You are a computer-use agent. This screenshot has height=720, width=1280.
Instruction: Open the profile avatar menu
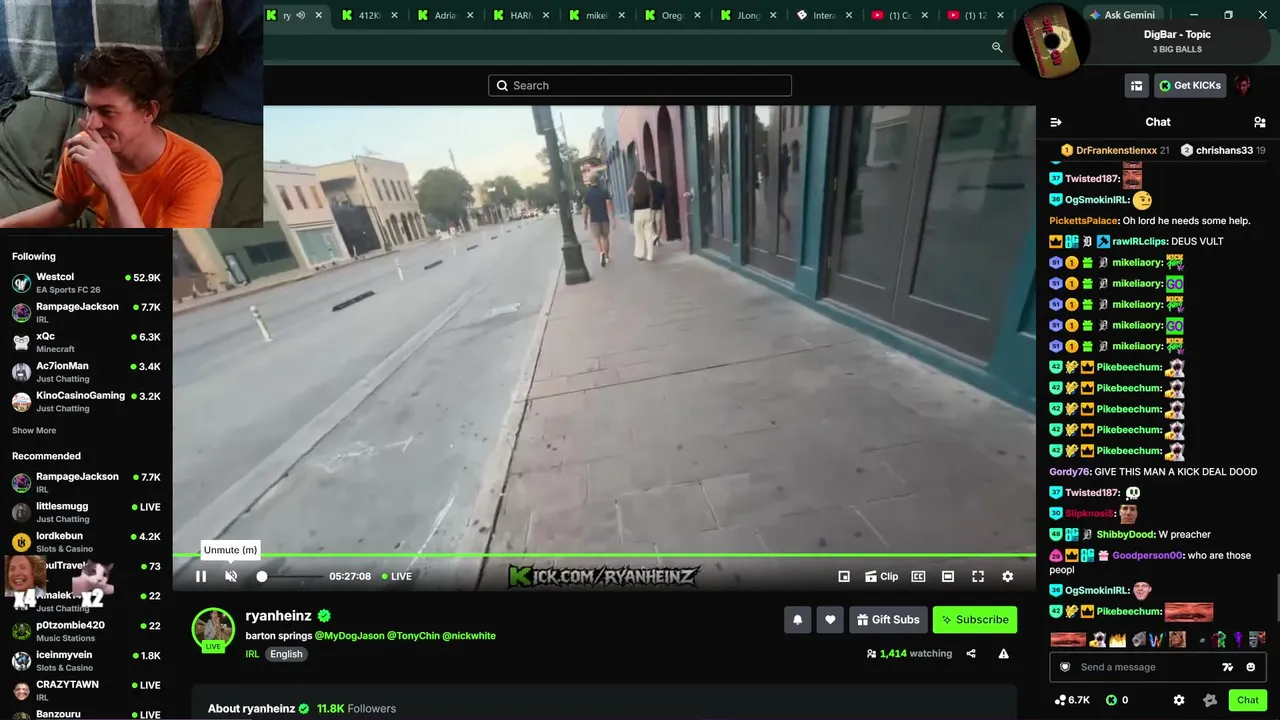pos(1243,86)
